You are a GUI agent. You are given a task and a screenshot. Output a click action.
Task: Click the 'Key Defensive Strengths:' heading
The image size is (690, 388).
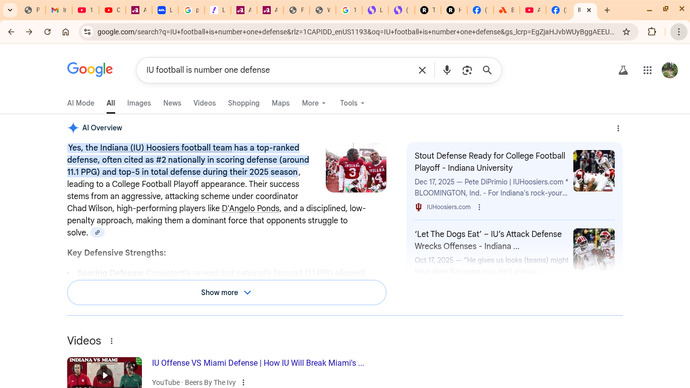click(x=117, y=253)
